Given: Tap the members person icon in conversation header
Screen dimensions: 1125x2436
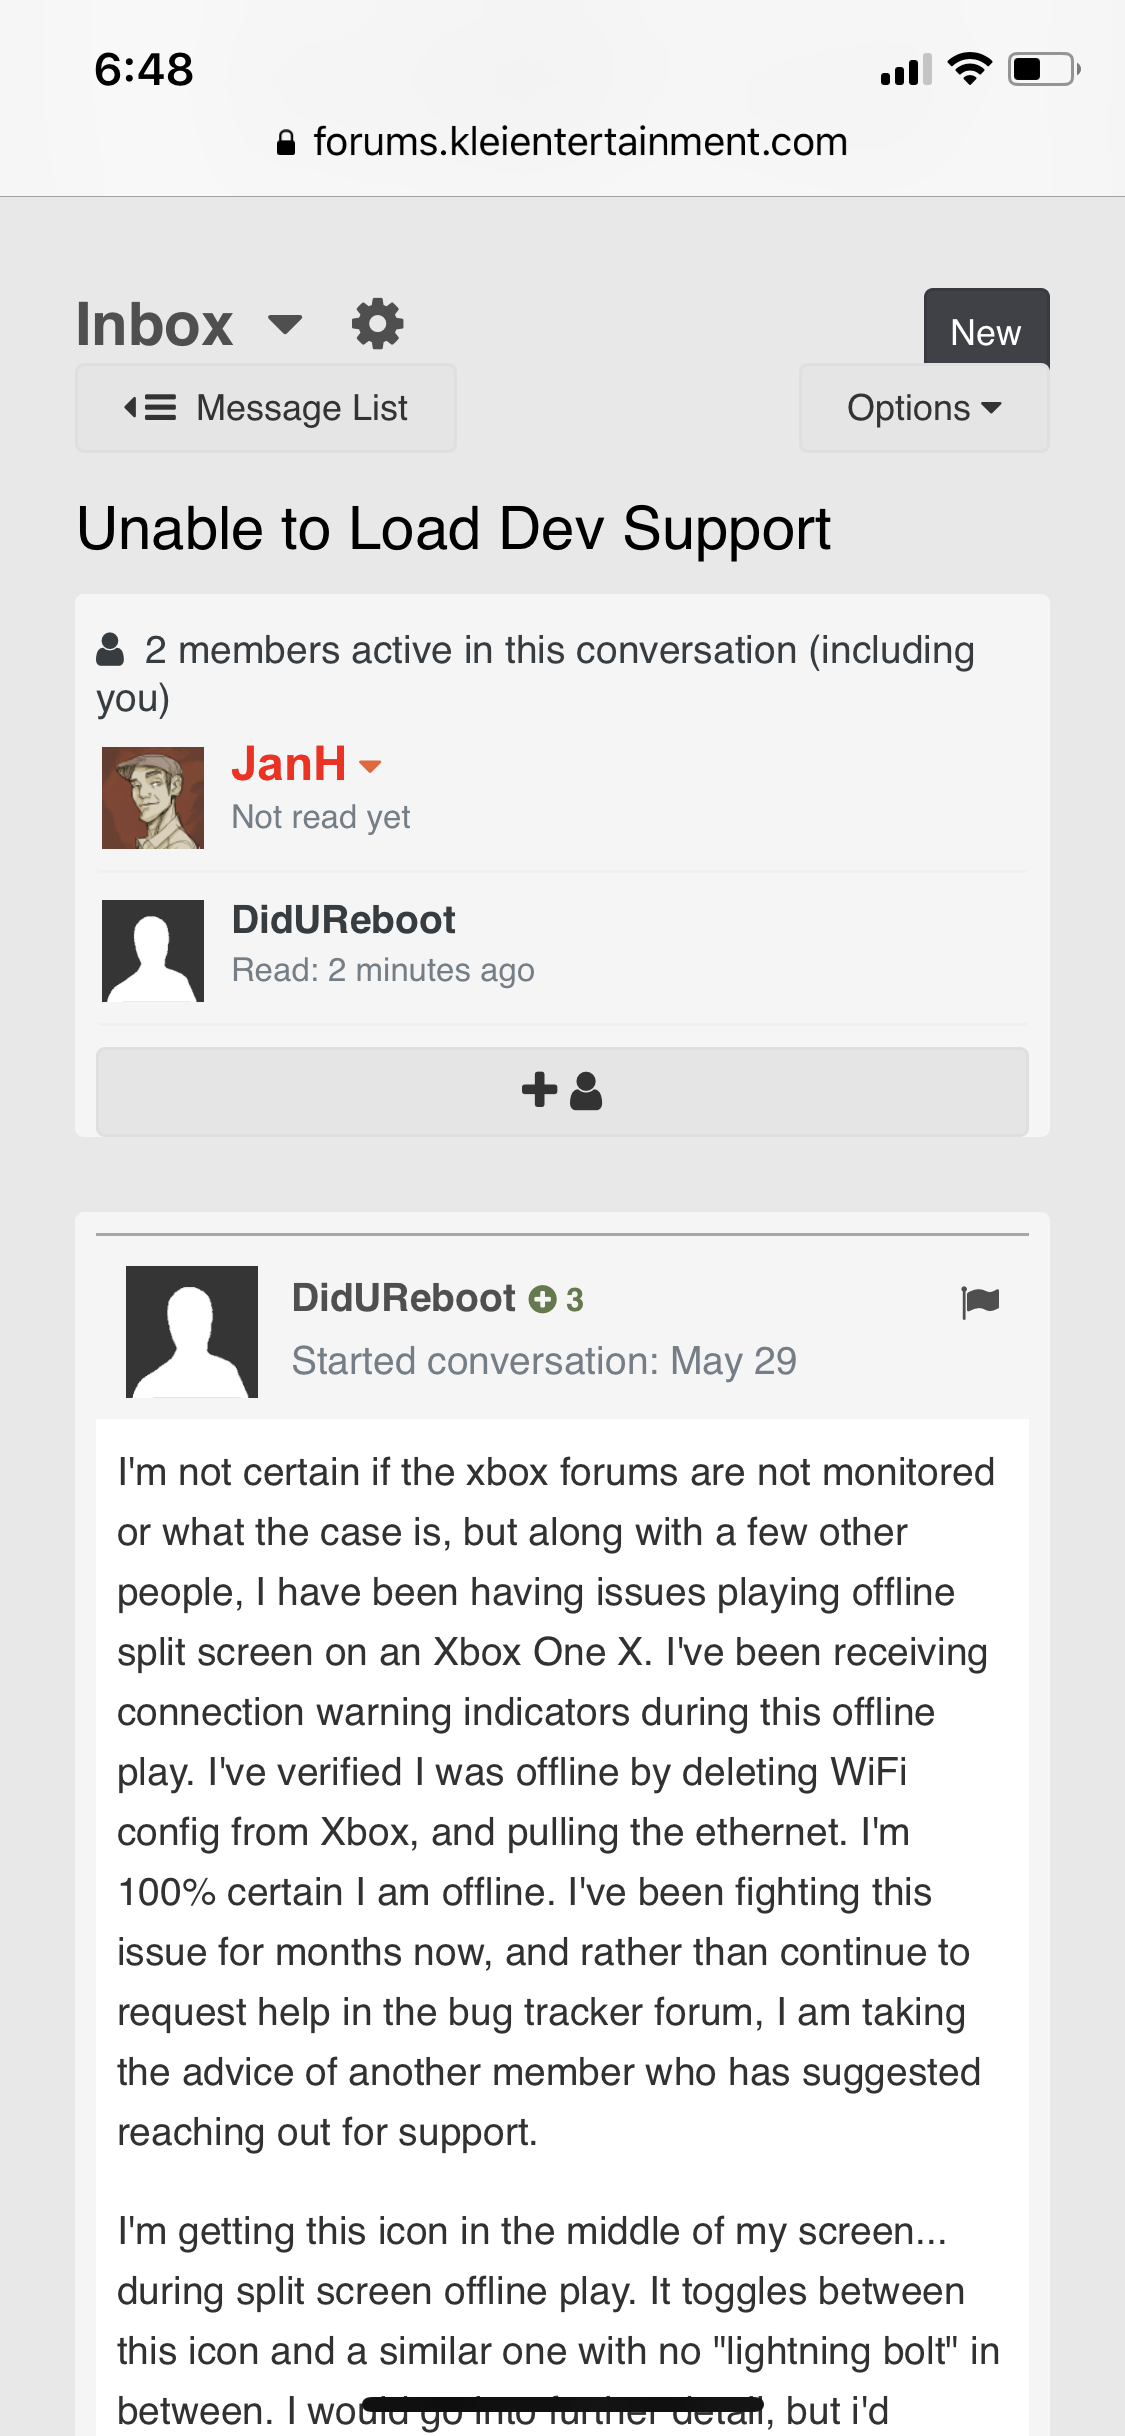Looking at the screenshot, I should (x=110, y=650).
